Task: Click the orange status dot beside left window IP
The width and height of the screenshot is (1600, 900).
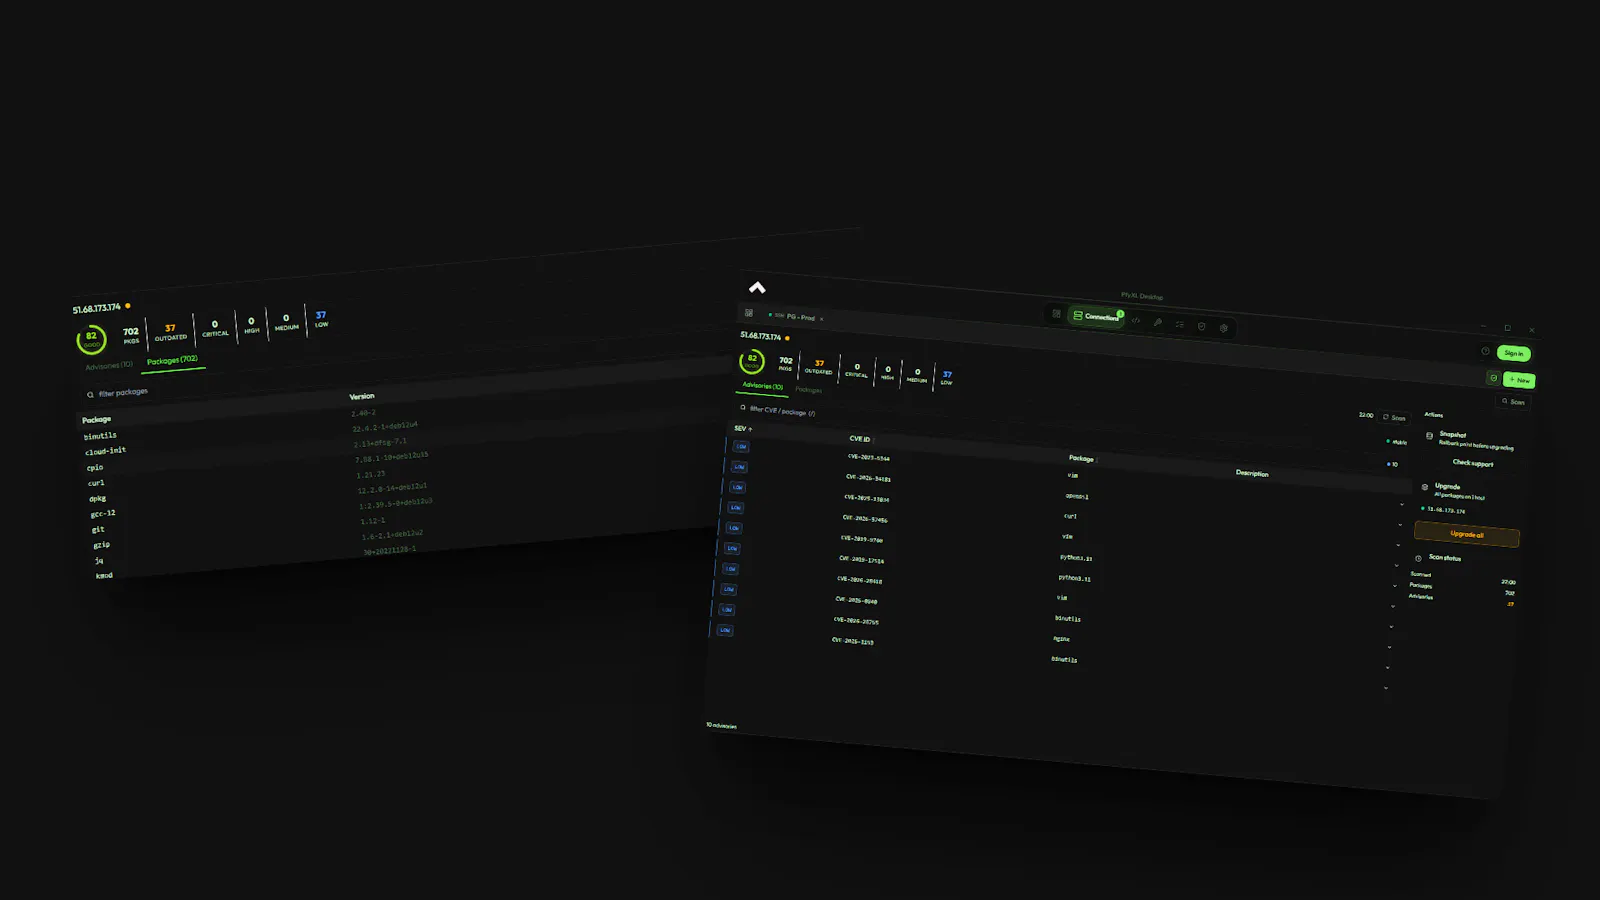Action: coord(128,305)
